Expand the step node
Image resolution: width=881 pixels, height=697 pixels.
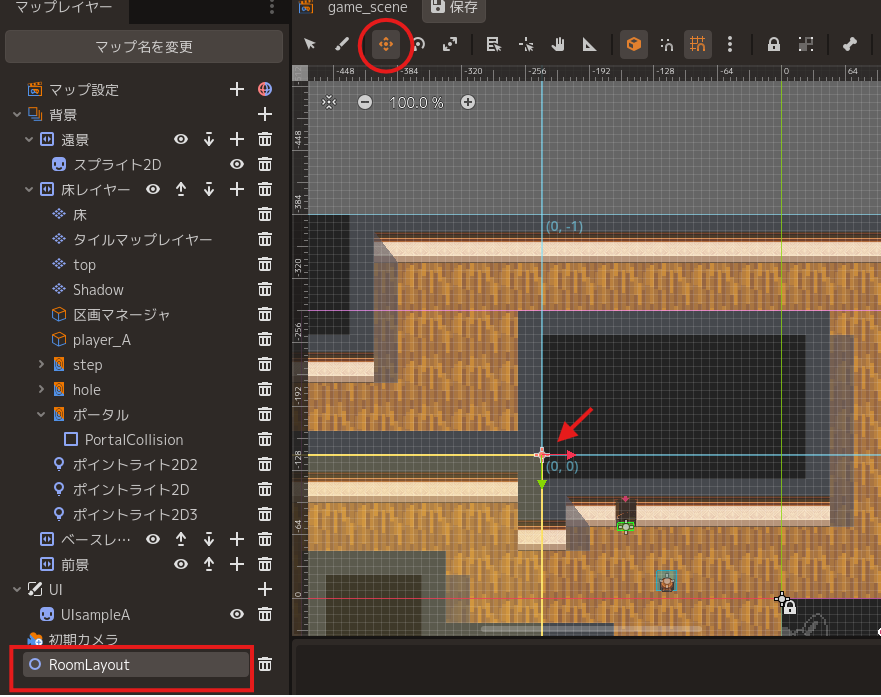tap(41, 365)
